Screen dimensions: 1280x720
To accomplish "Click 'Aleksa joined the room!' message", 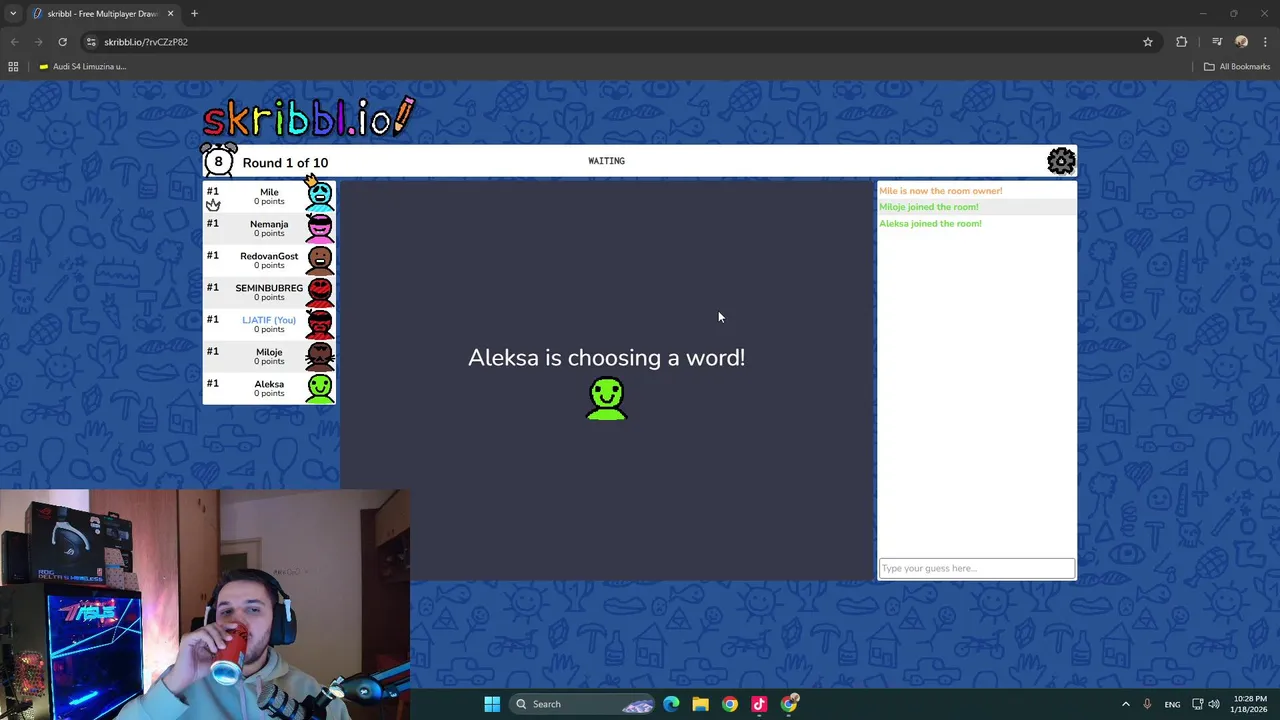I will [930, 224].
